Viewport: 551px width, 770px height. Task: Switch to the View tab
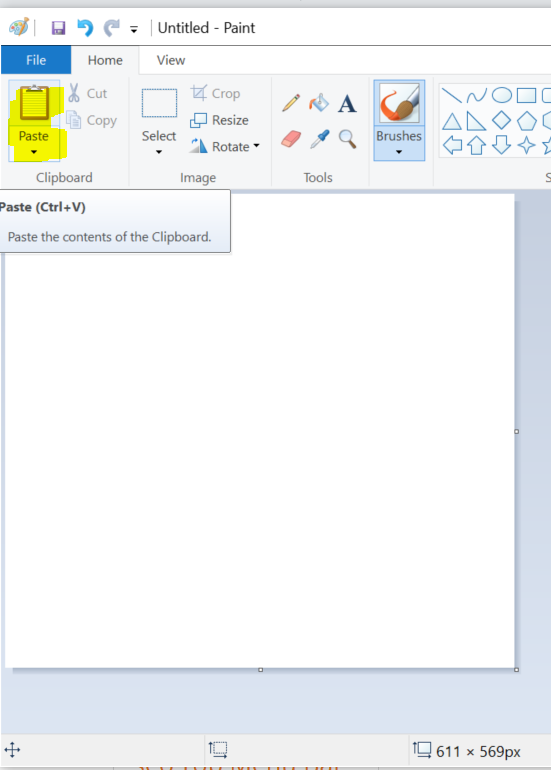coord(171,60)
